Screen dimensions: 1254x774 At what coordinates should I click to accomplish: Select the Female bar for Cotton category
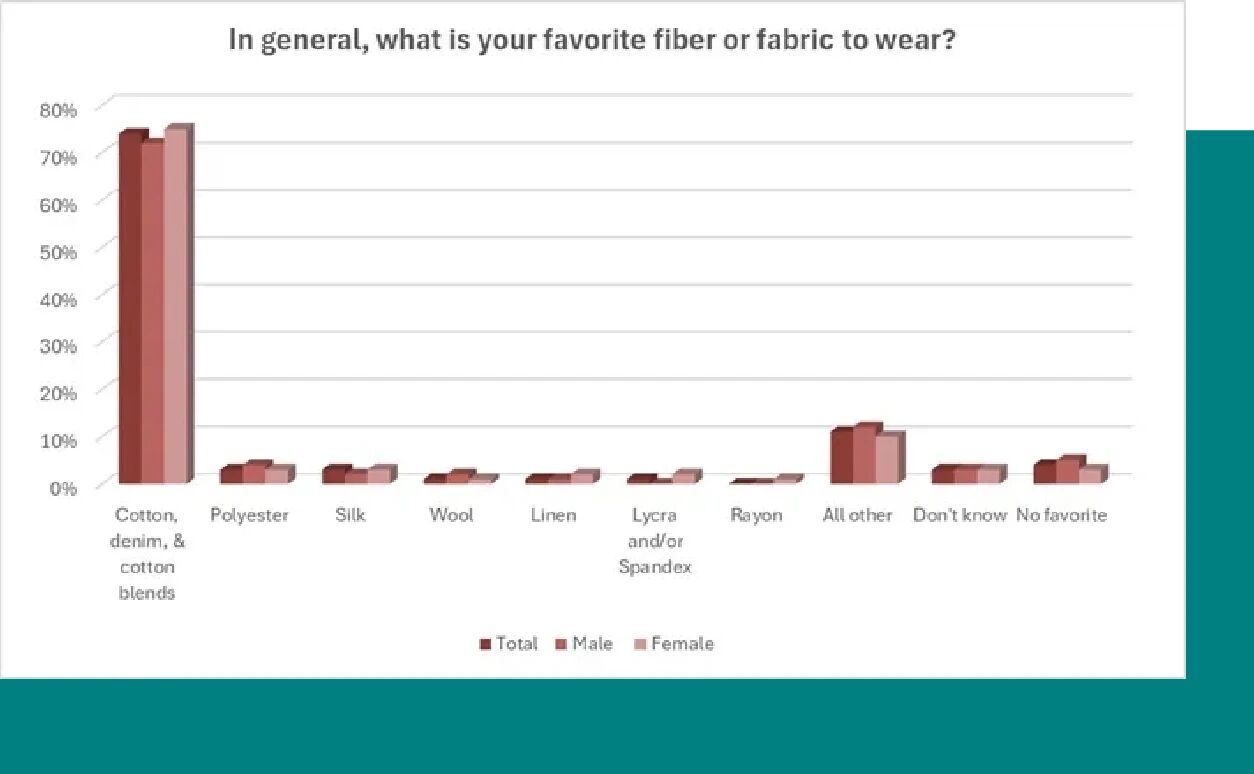tap(175, 307)
